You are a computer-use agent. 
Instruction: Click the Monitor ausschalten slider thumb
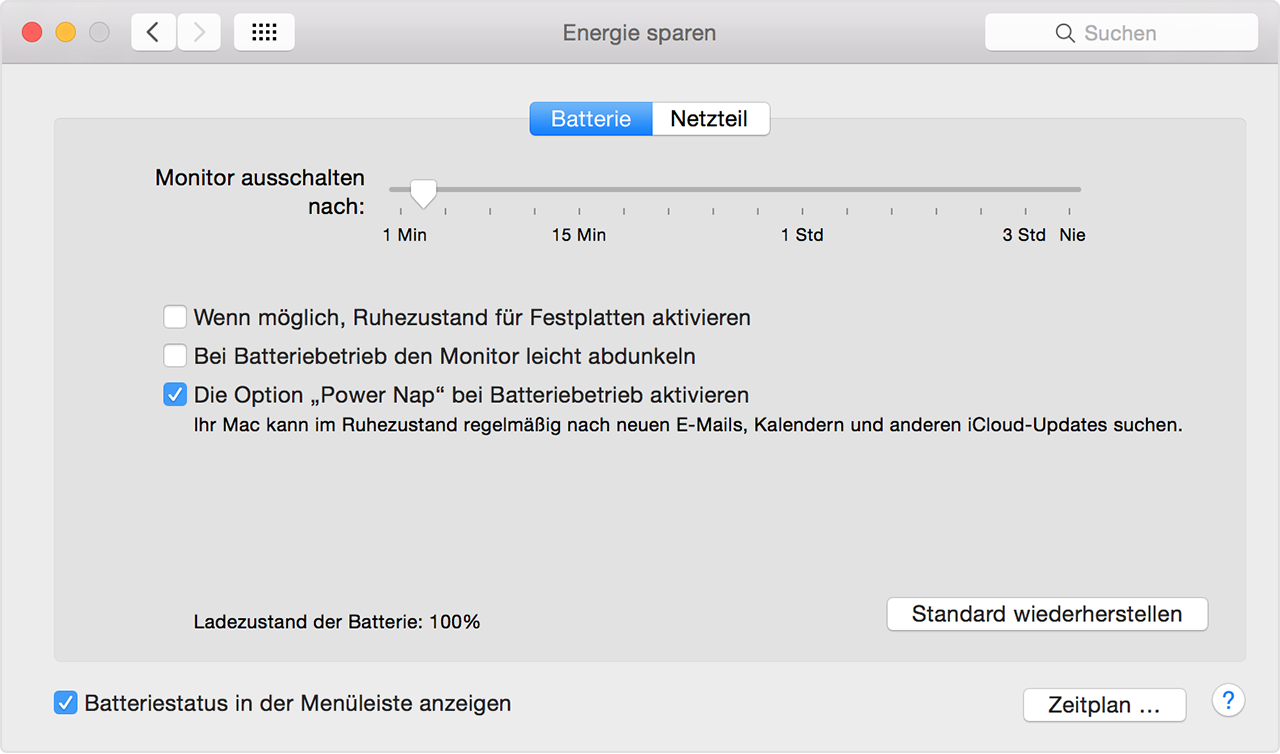pos(423,192)
